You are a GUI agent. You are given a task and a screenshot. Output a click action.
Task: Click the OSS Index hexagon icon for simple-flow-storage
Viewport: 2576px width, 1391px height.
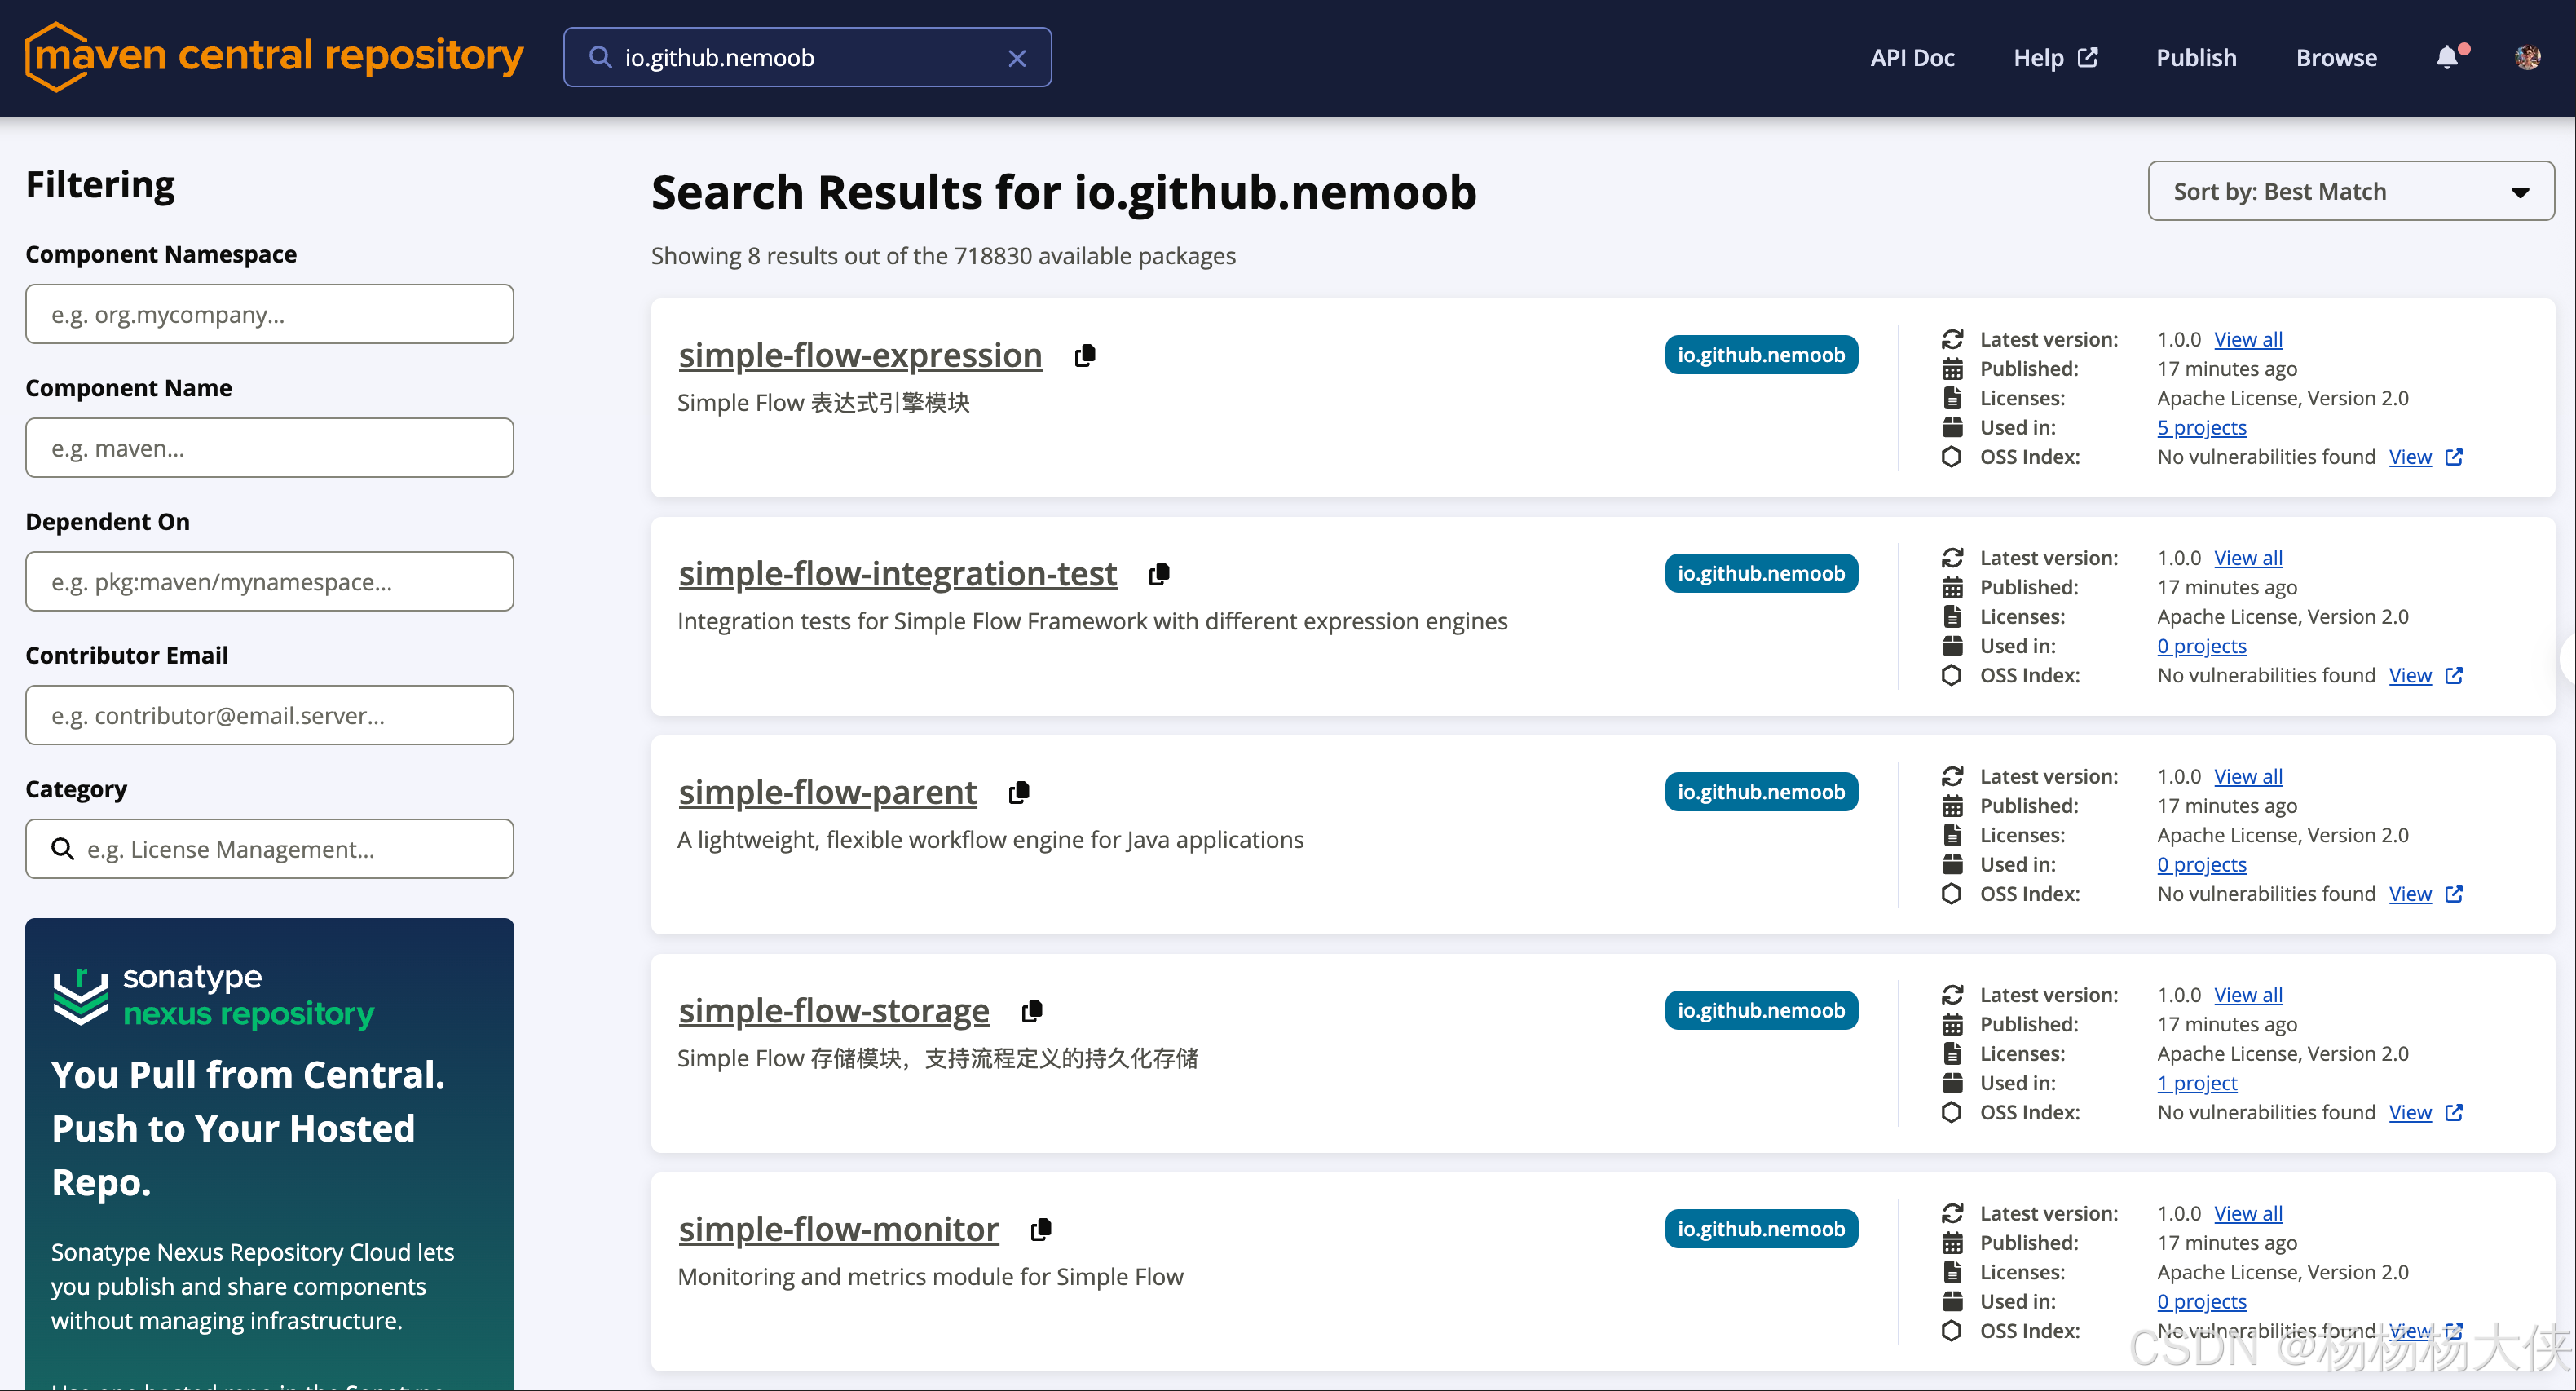1952,1112
